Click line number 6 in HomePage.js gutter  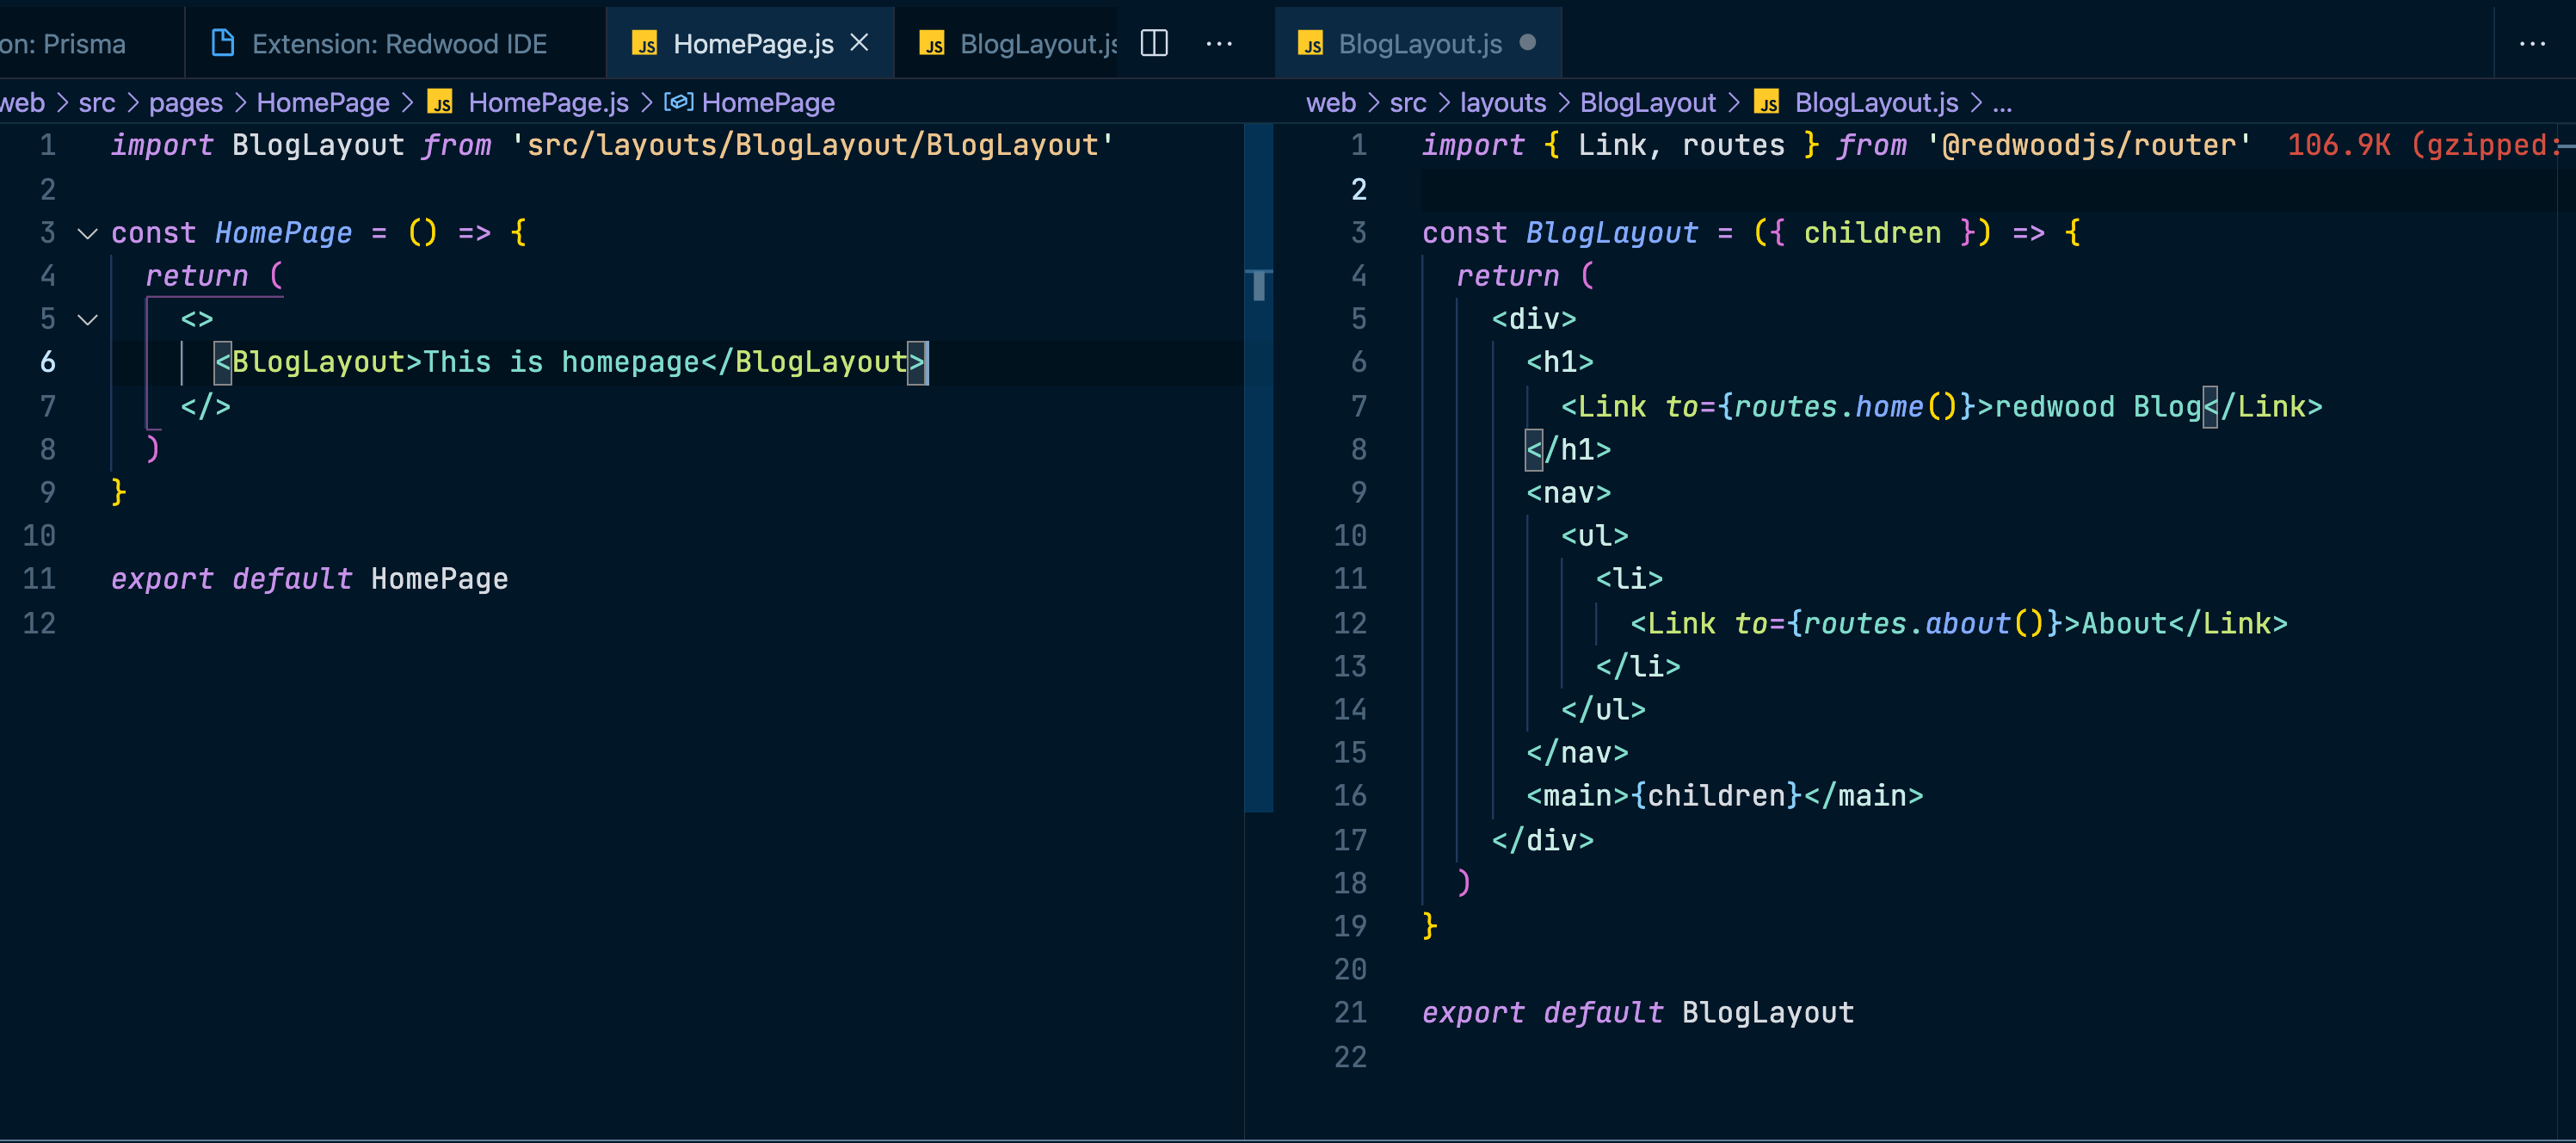[x=47, y=362]
